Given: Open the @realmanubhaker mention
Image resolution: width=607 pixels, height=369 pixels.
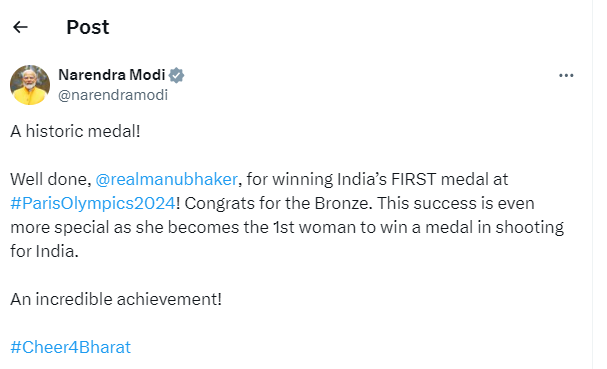Looking at the screenshot, I should 166,180.
